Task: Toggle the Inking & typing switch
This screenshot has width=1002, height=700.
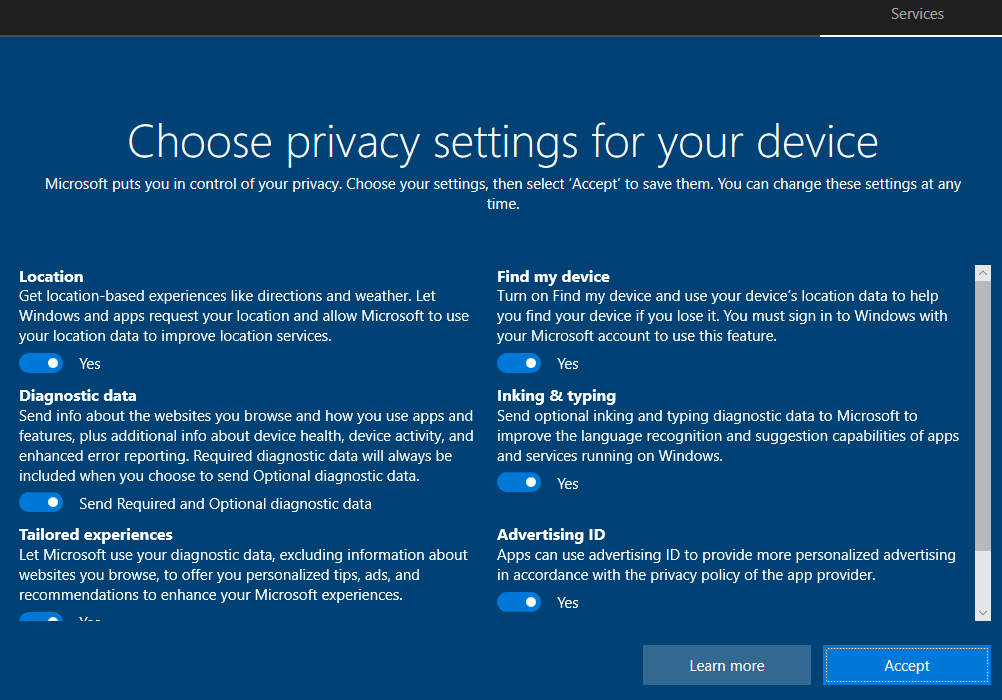Action: 519,483
